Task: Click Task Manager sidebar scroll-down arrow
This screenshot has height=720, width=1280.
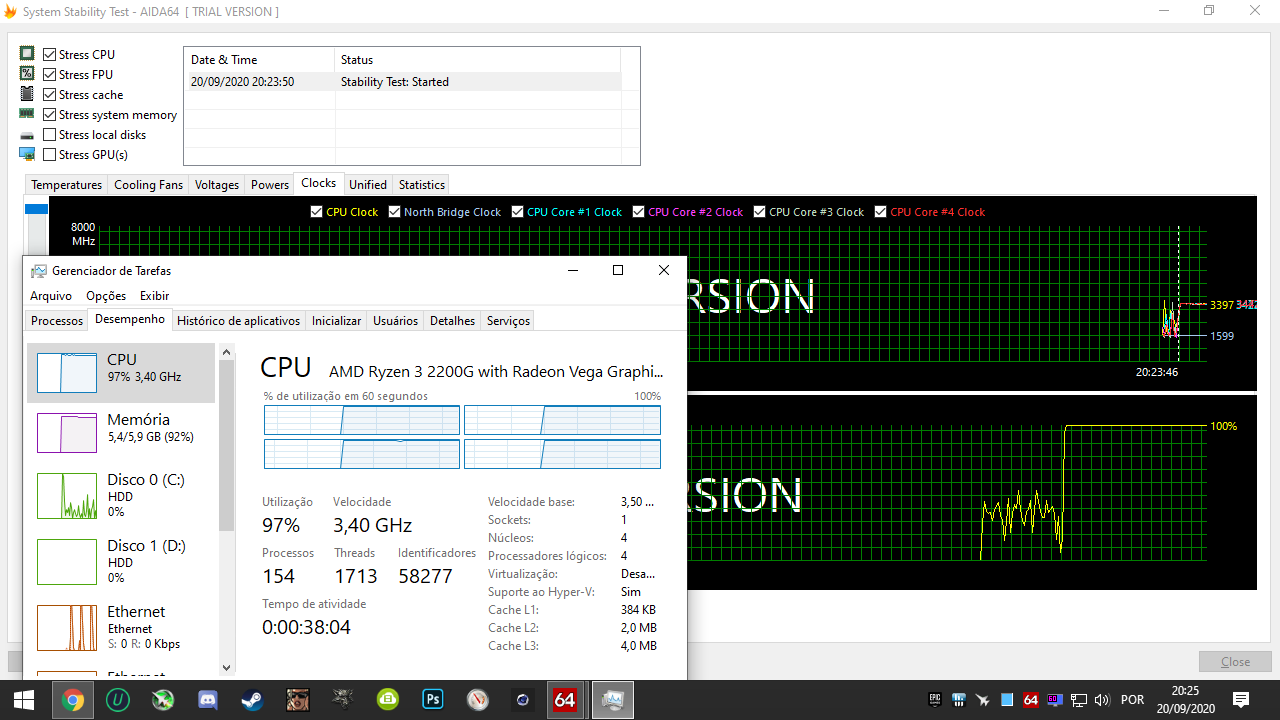Action: 226,667
